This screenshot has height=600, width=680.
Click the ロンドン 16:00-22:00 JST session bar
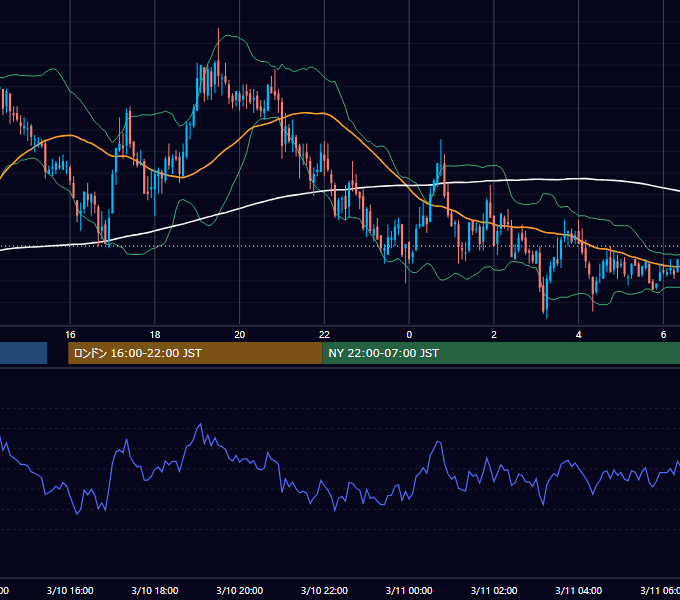195,353
